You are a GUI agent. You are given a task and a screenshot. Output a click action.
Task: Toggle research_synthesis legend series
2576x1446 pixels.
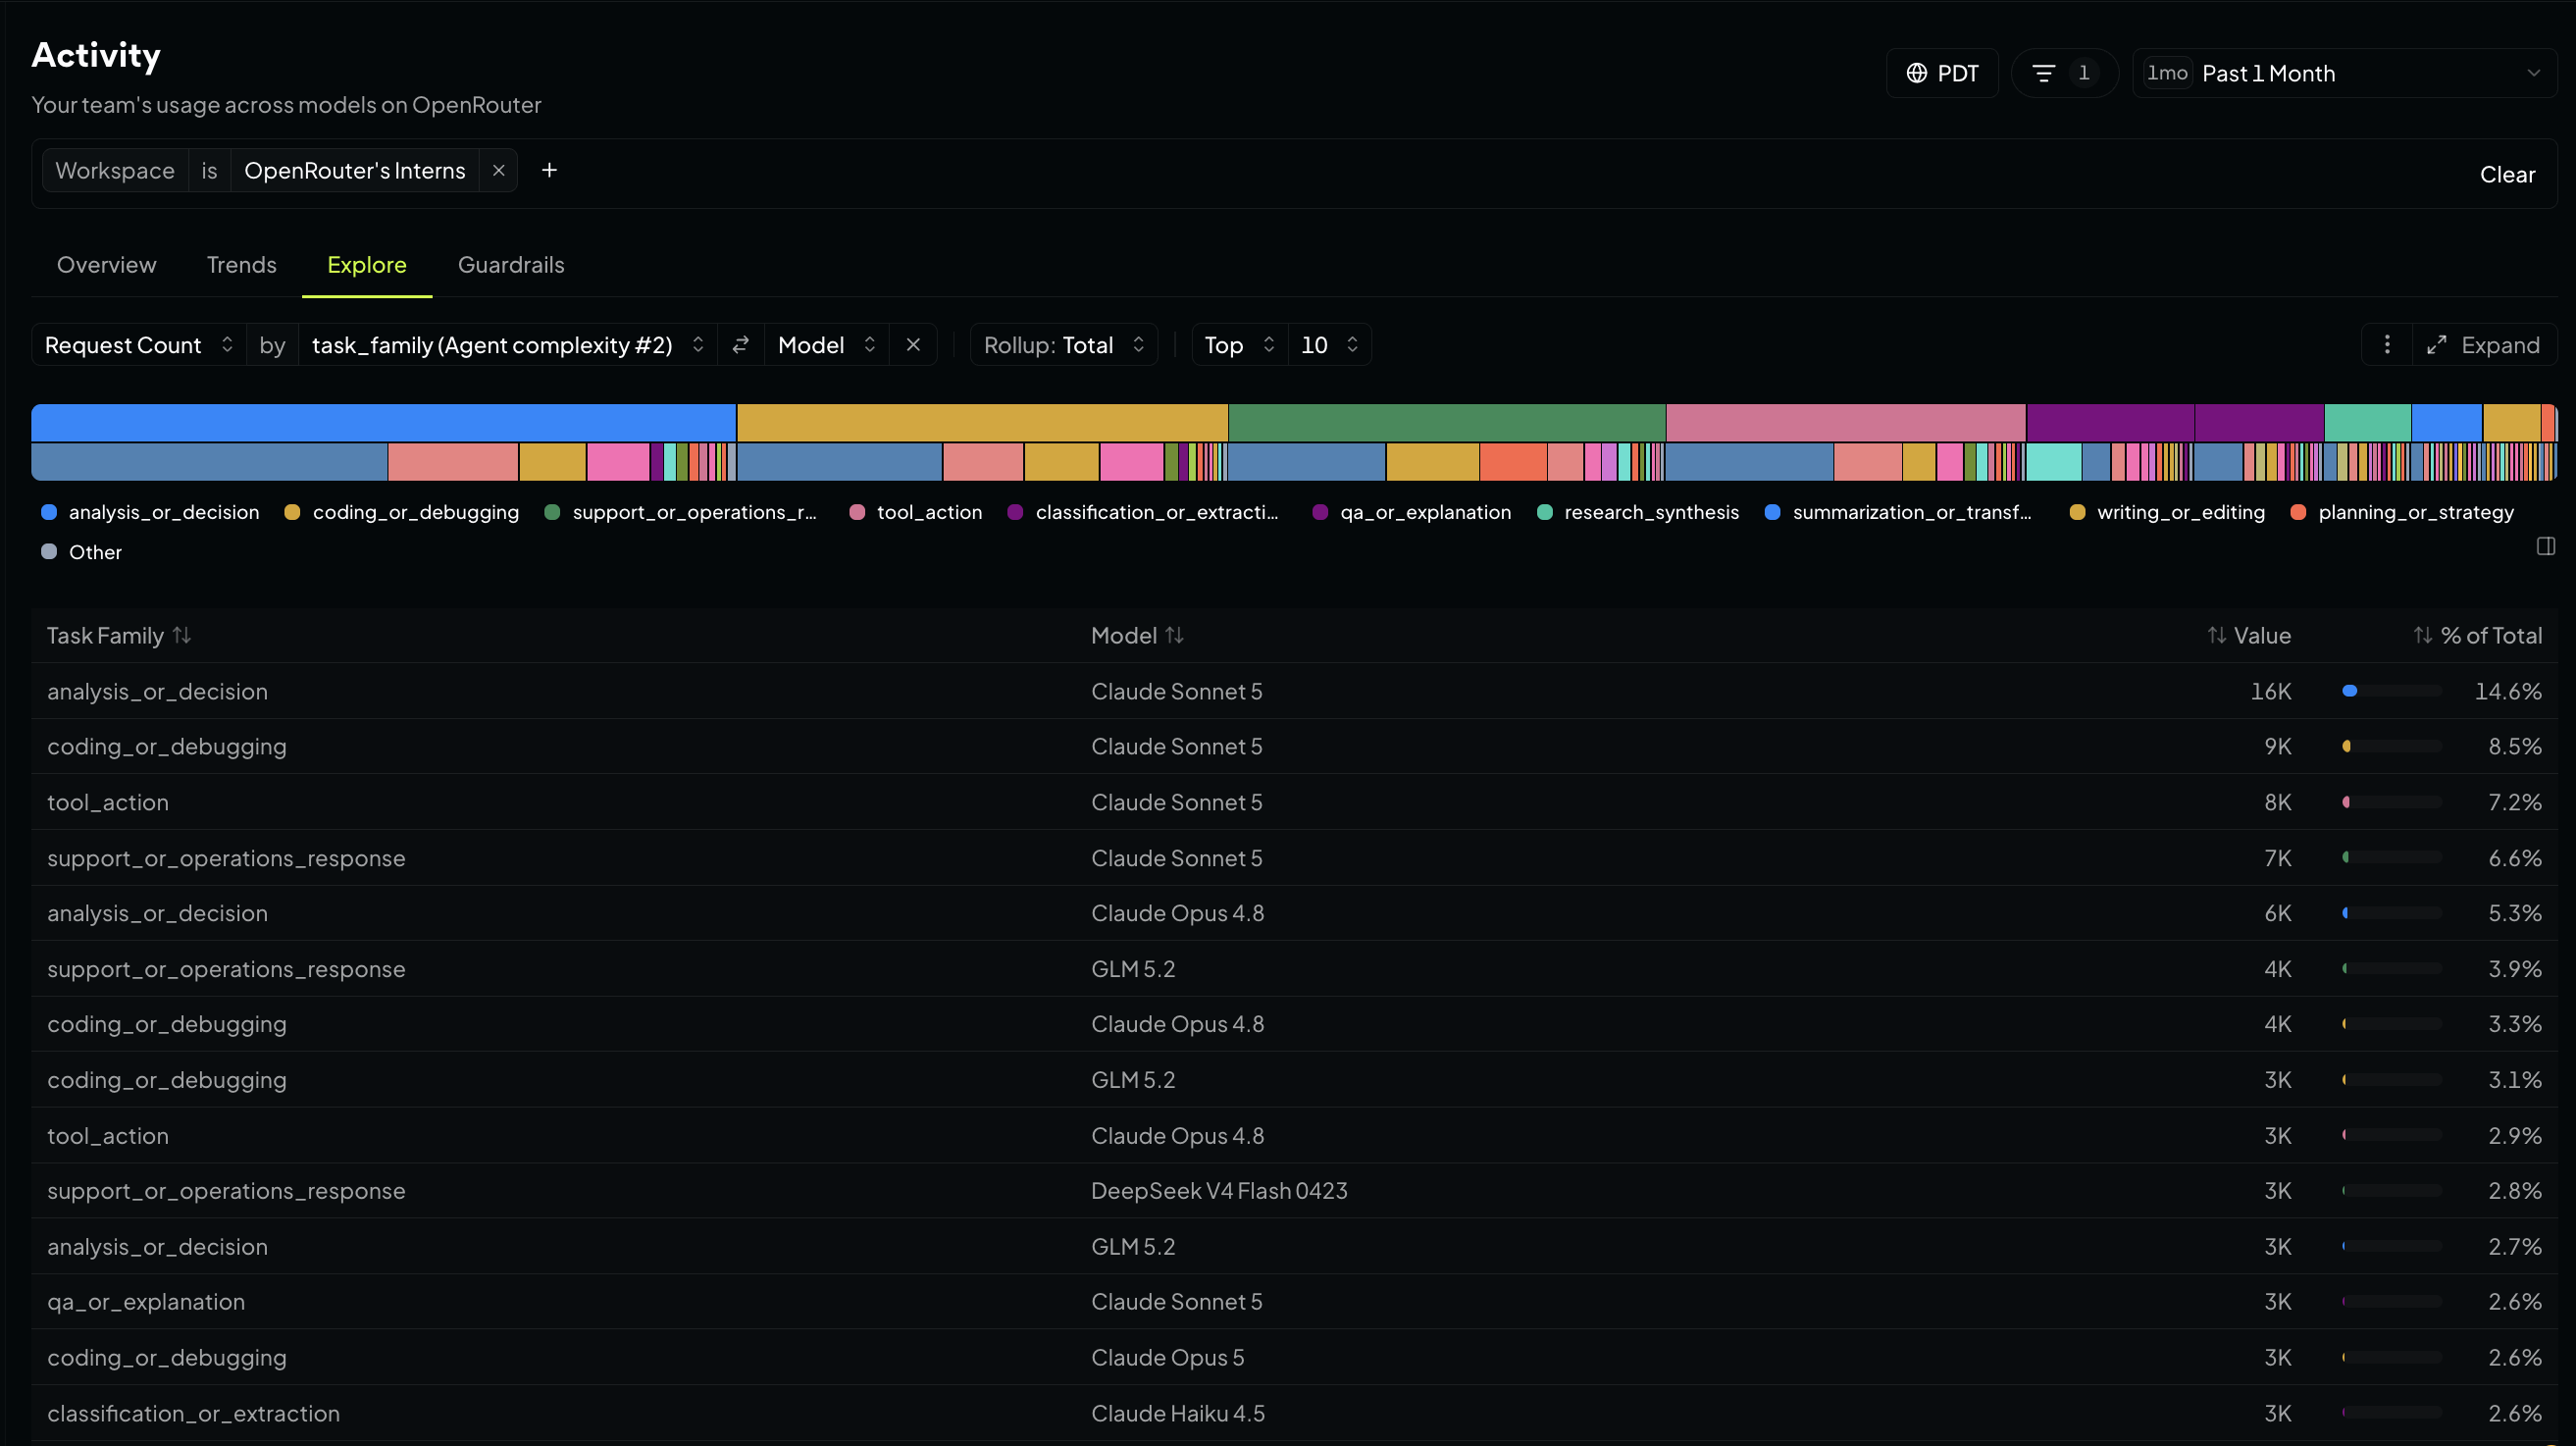click(1638, 512)
